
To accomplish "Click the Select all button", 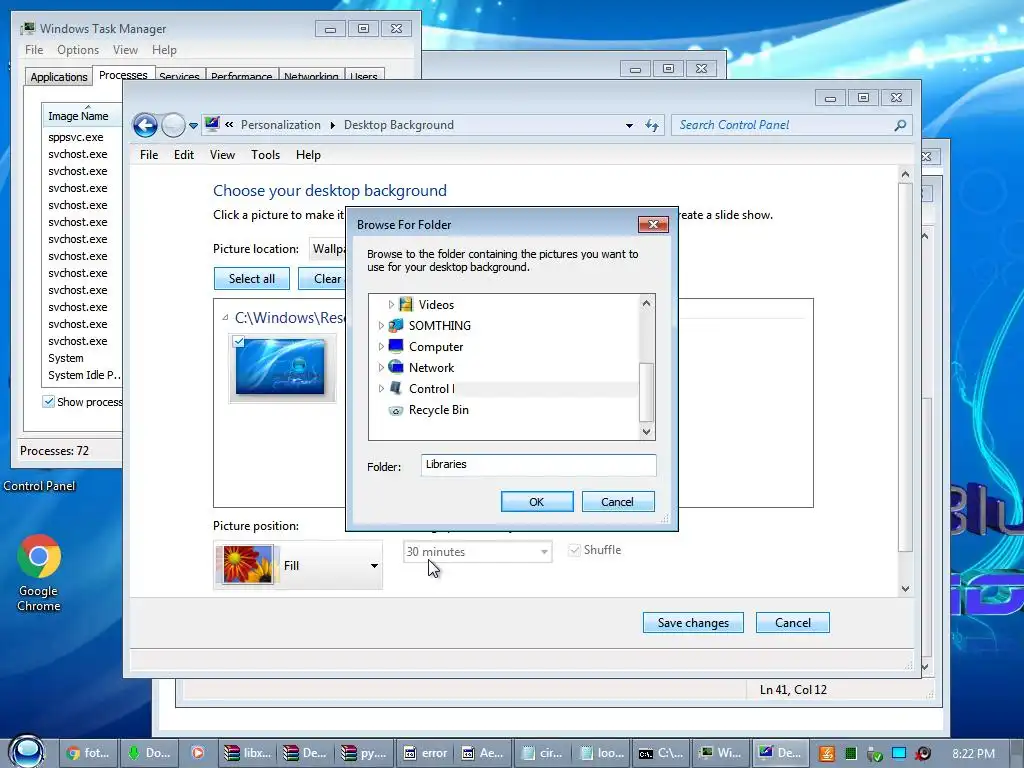I will [x=252, y=279].
